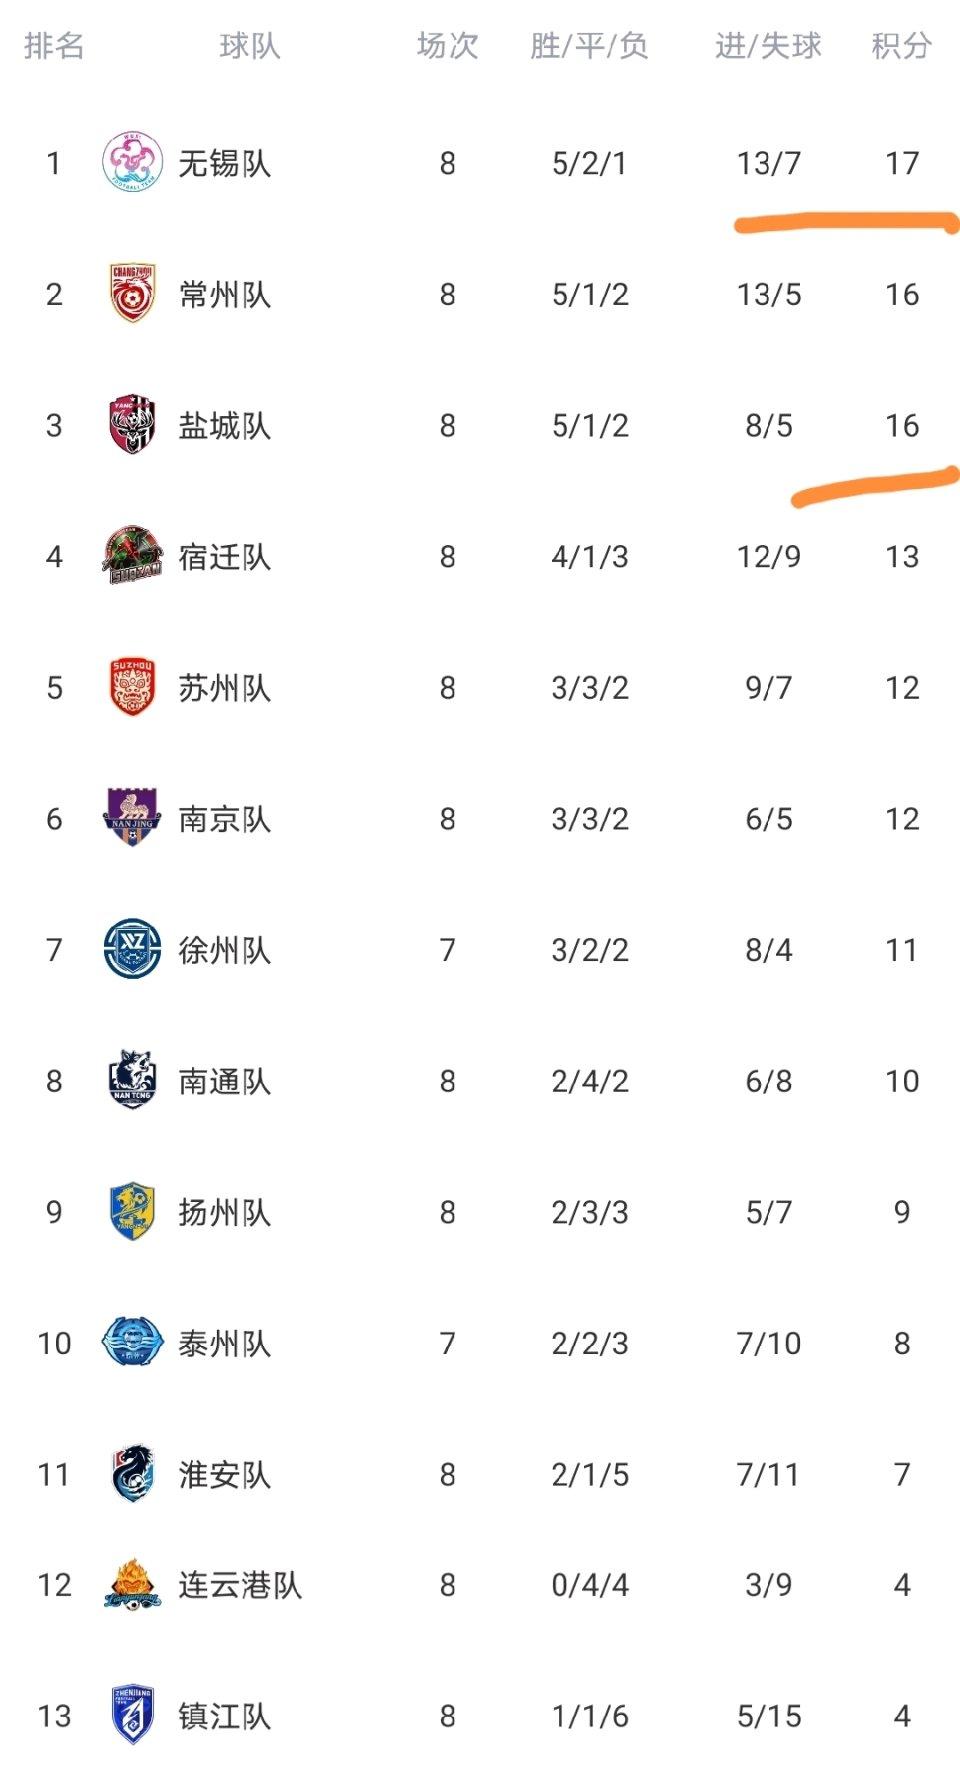Select the 宿迁队 team emblem
The width and height of the screenshot is (960, 1779).
coord(133,556)
